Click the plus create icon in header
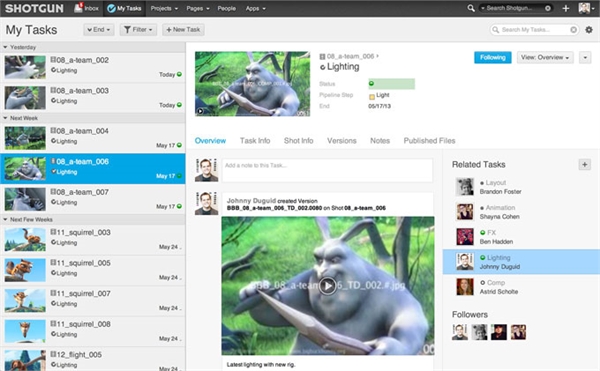The image size is (600, 371). [x=566, y=8]
